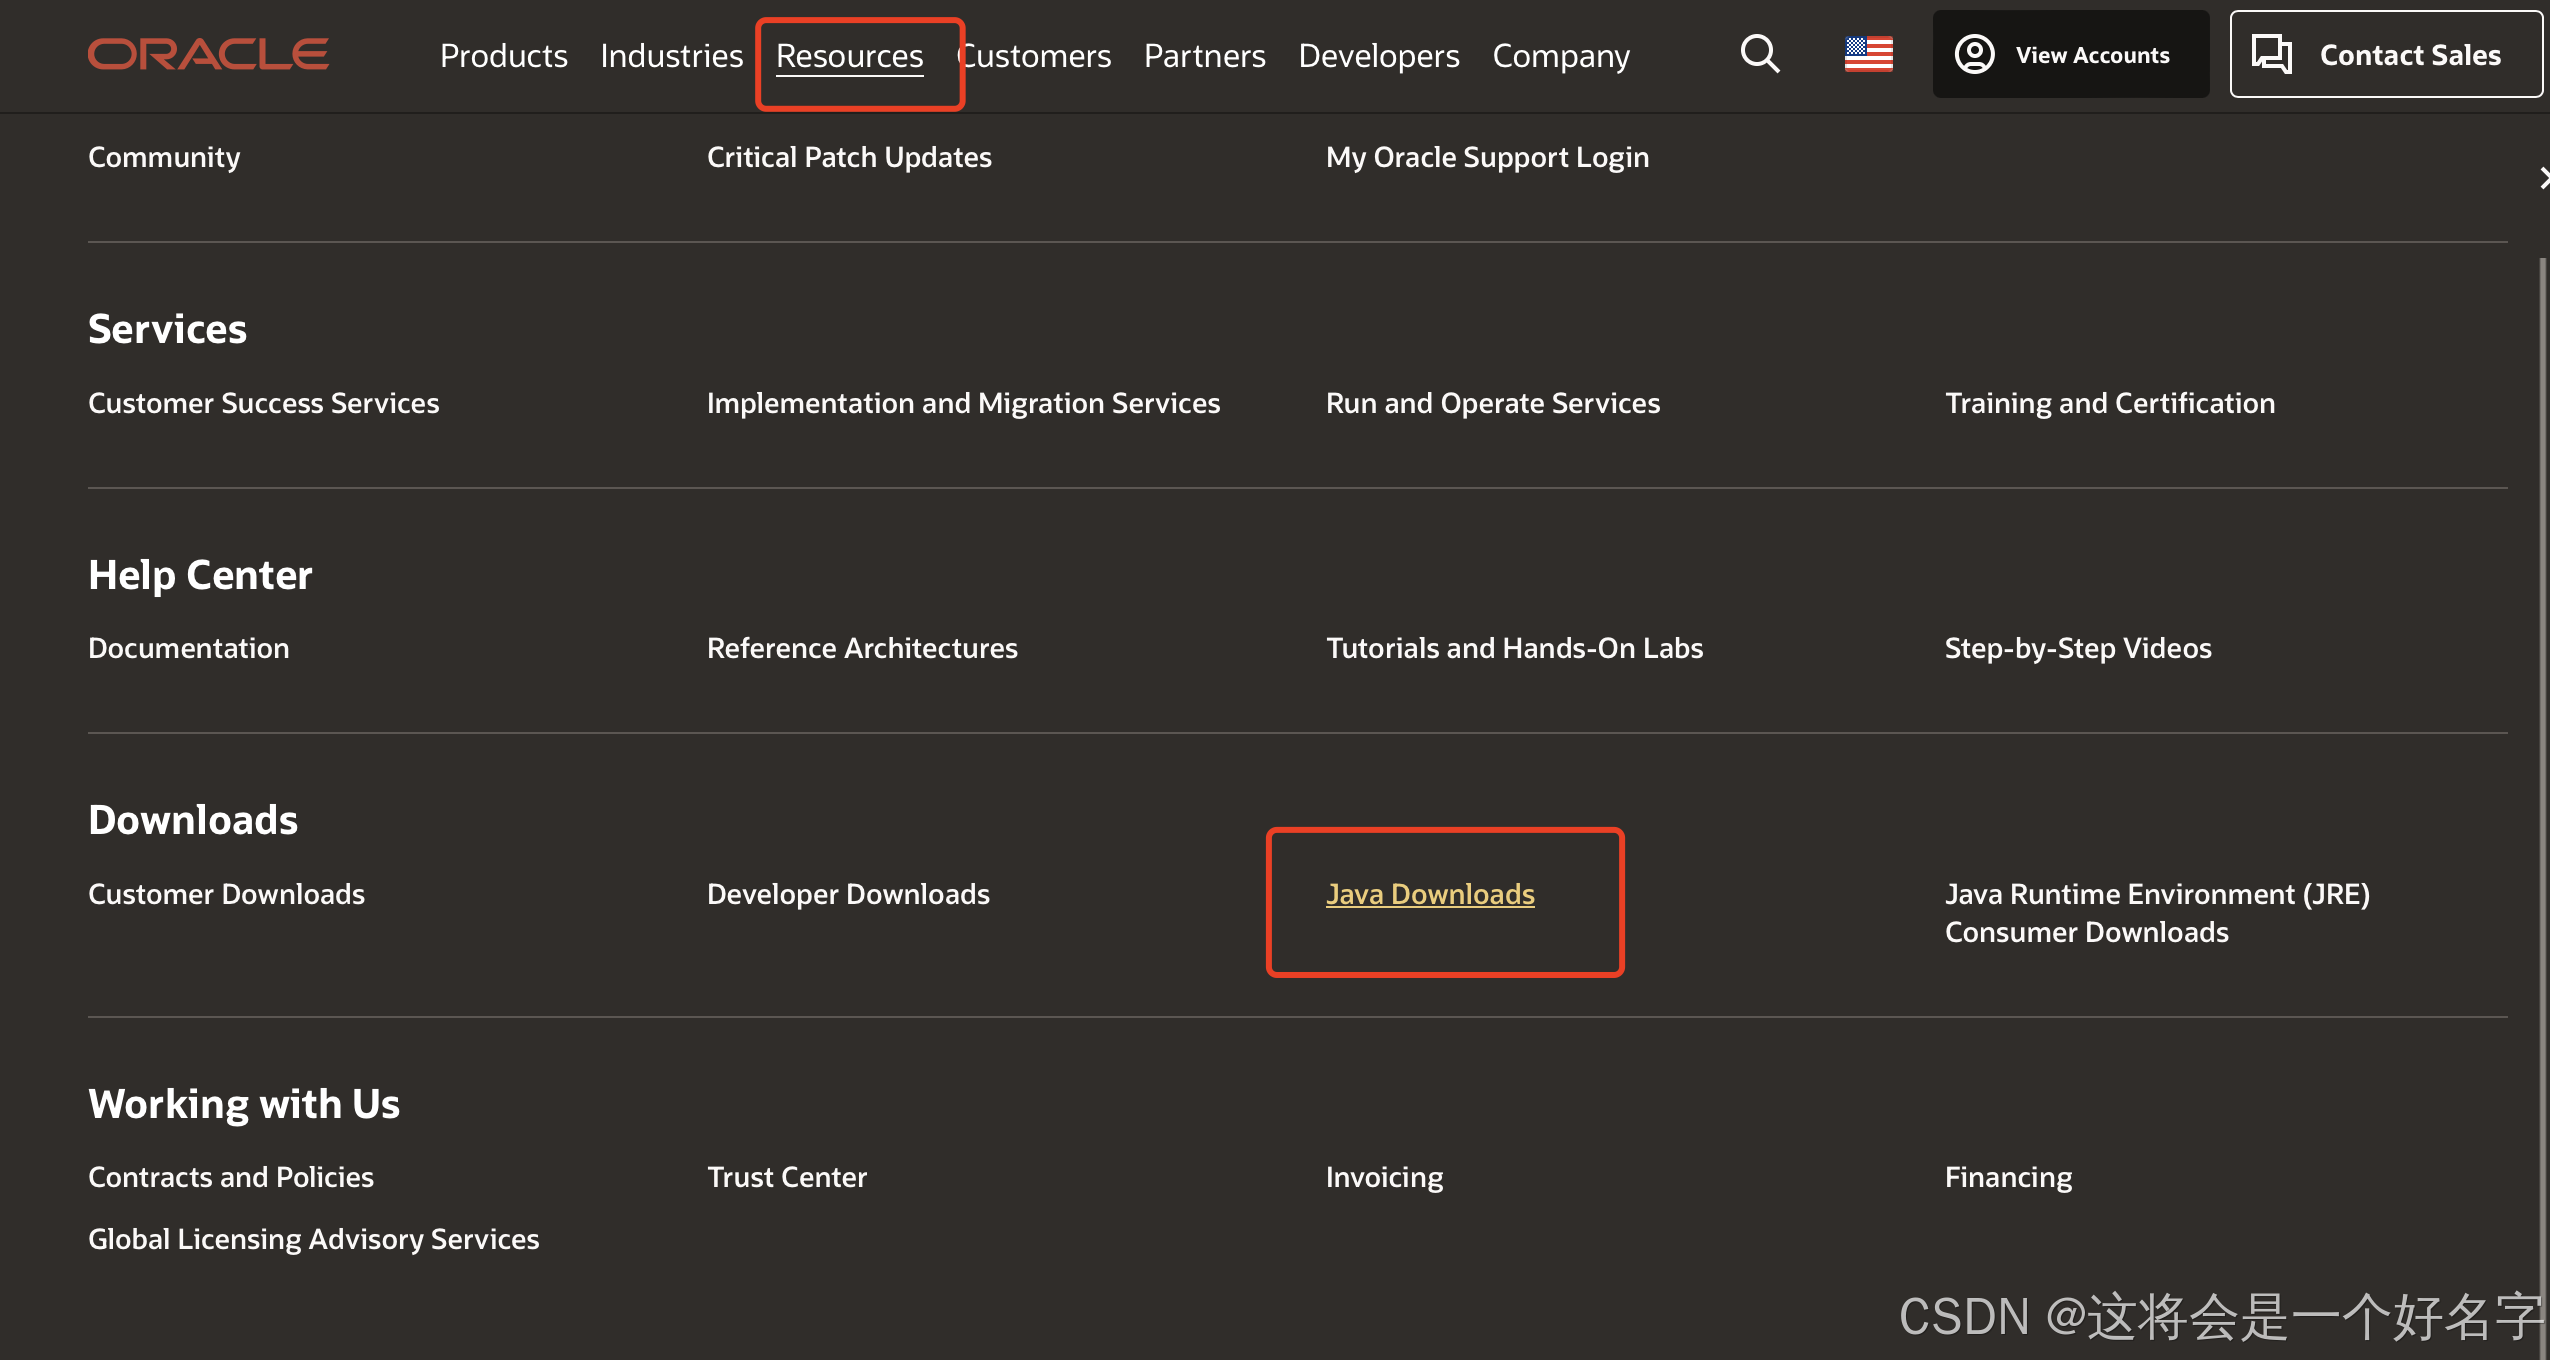This screenshot has height=1360, width=2550.
Task: Visit Customer Success Services
Action: 264,403
